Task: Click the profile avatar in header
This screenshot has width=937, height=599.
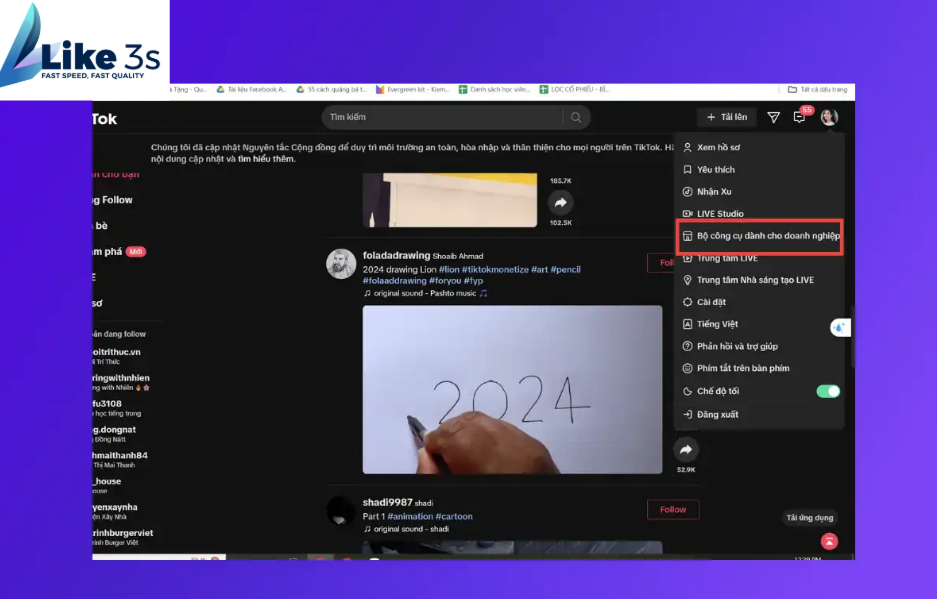Action: pos(829,117)
